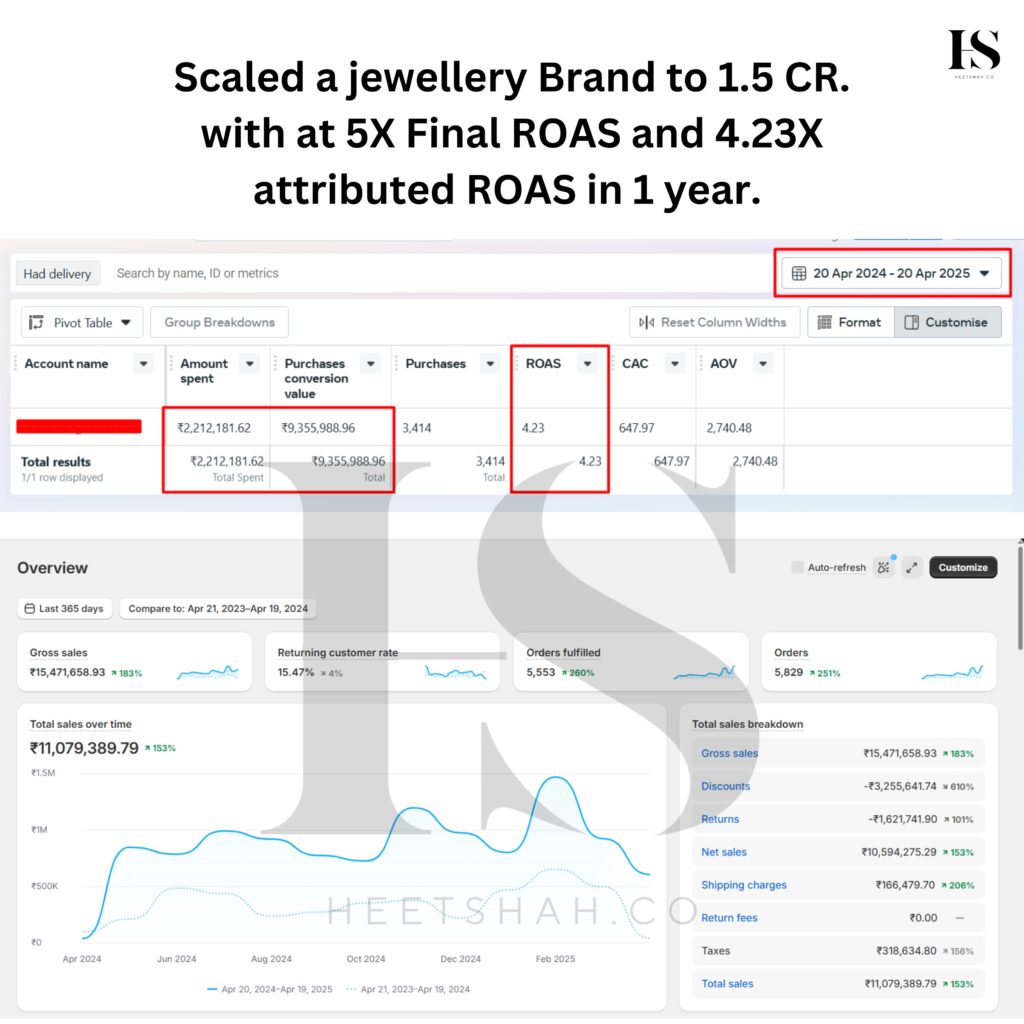Click the Customise columns panel icon
1024x1024 pixels.
tap(912, 322)
